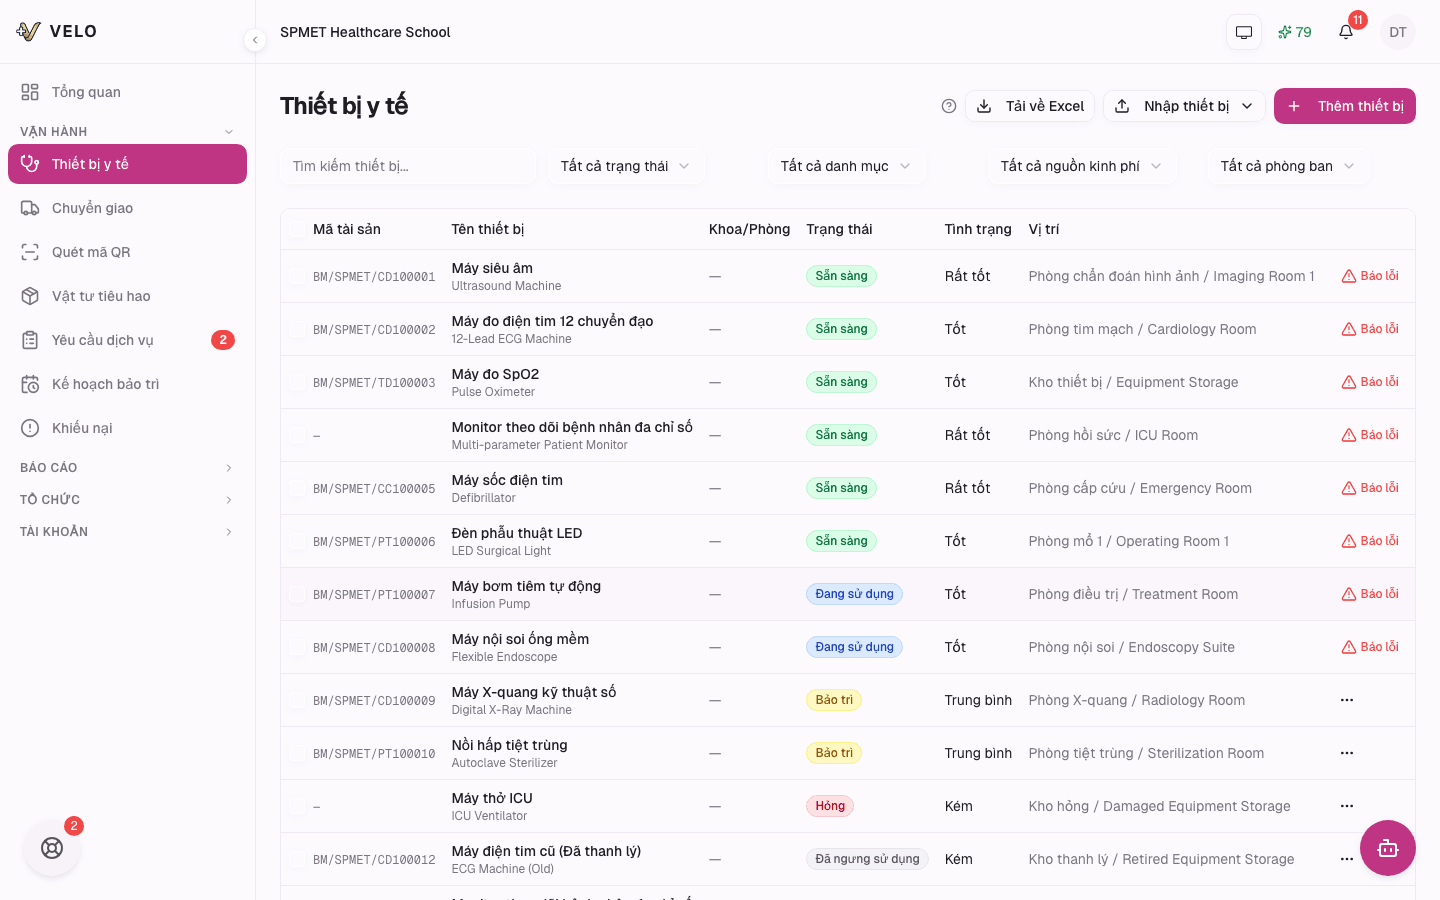Image resolution: width=1440 pixels, height=900 pixels.
Task: Open the chatbot assistant floating button
Action: tap(1387, 848)
